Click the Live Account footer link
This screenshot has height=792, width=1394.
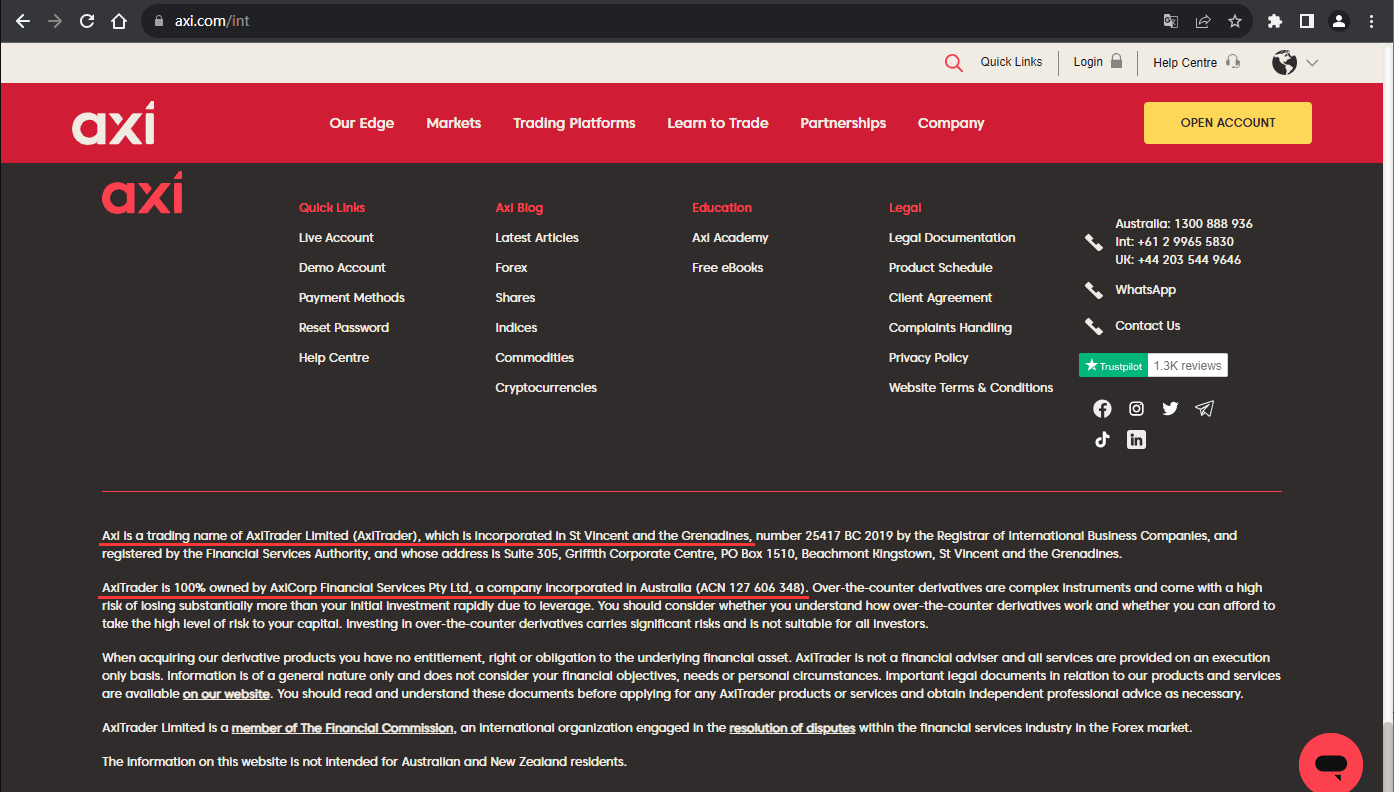coord(336,238)
